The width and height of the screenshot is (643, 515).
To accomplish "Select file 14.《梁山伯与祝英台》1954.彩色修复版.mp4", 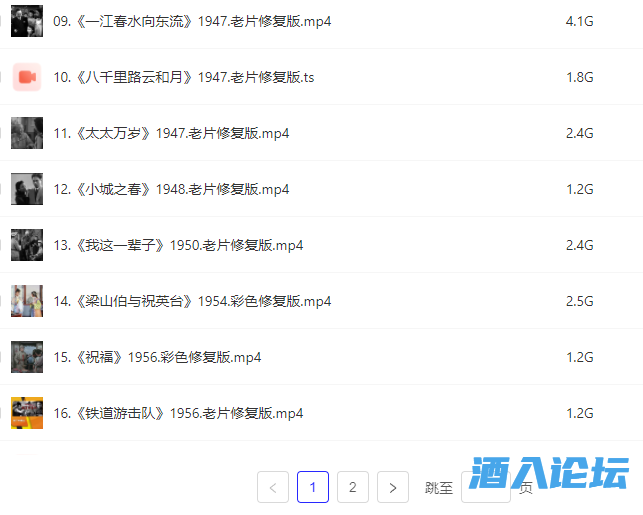I will click(x=192, y=301).
